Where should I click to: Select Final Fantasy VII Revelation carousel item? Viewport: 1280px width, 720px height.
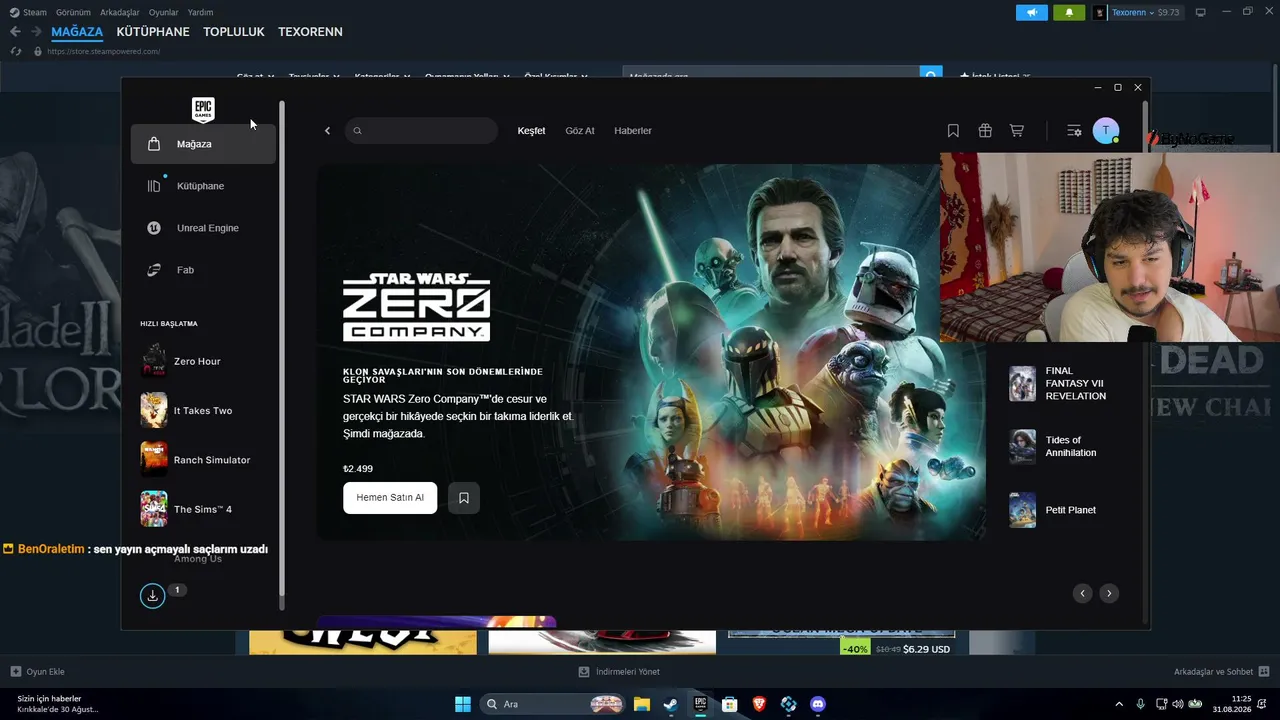coord(1064,383)
